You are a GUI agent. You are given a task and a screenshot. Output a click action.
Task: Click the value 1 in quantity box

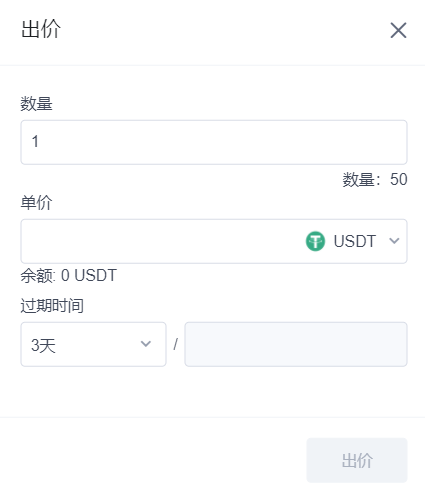(x=35, y=141)
